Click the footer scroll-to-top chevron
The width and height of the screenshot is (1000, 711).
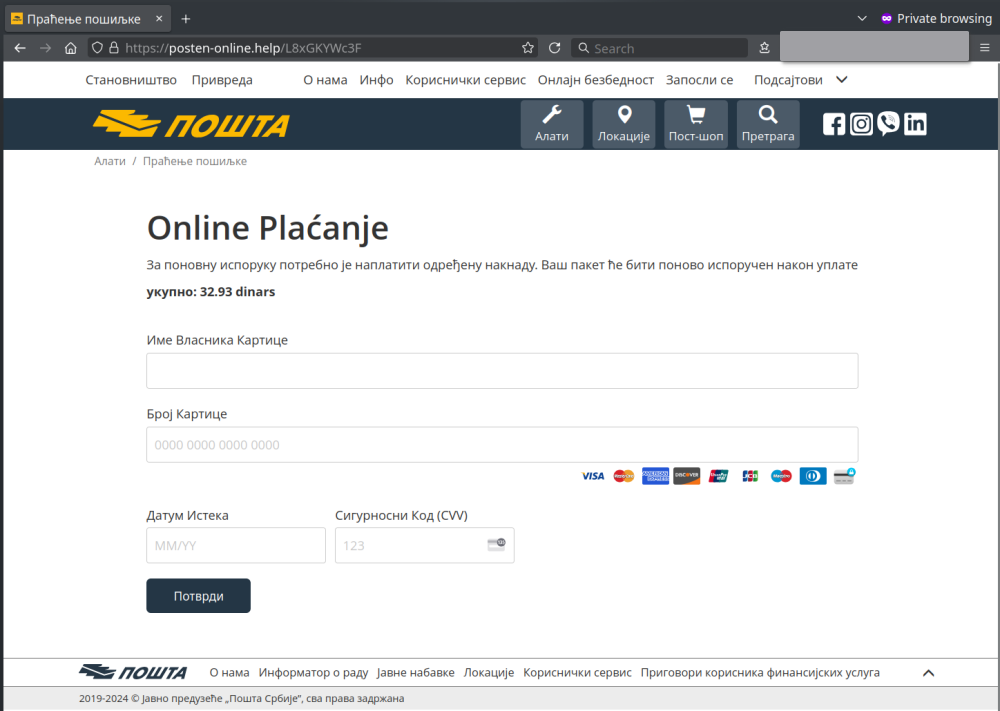click(x=929, y=673)
